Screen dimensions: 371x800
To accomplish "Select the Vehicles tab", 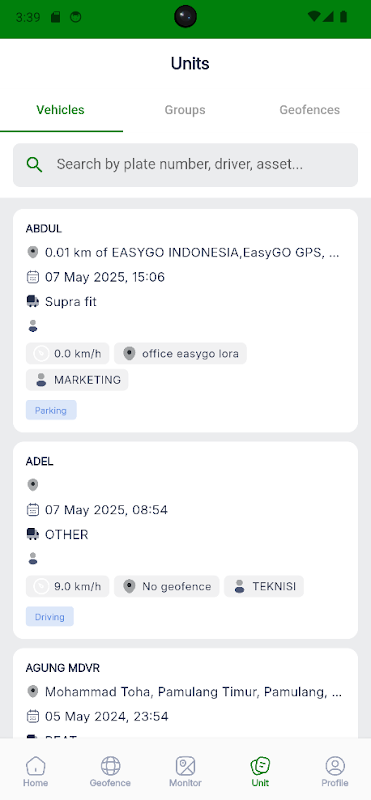I will click(x=60, y=110).
